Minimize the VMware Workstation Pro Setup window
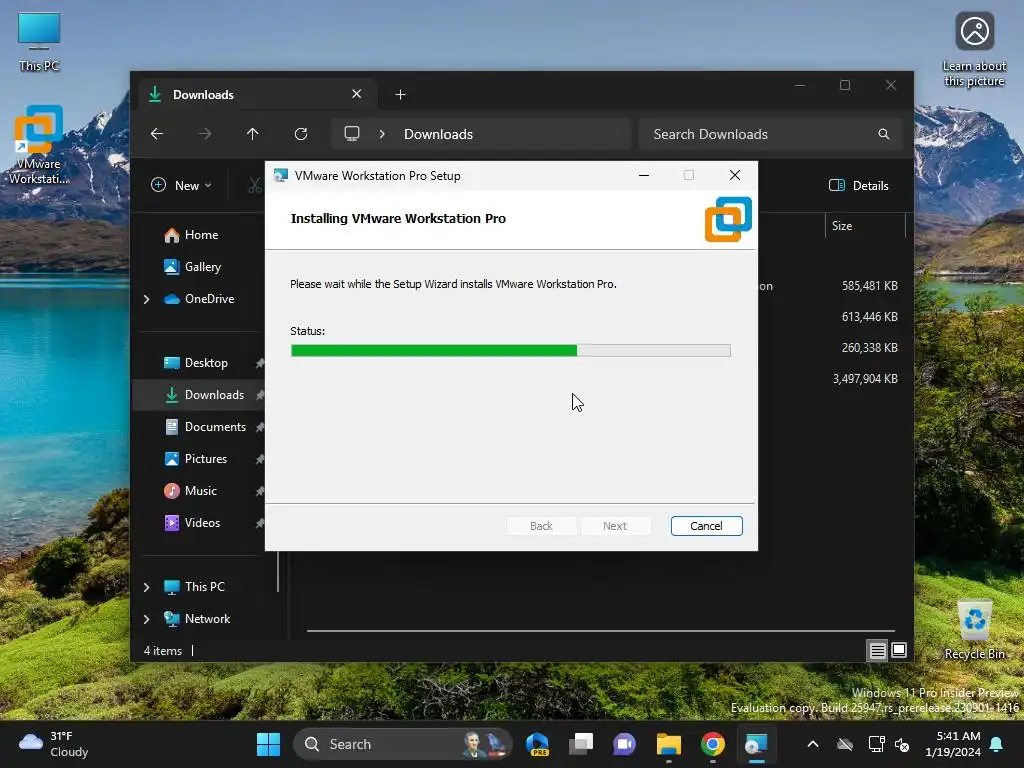 click(643, 176)
